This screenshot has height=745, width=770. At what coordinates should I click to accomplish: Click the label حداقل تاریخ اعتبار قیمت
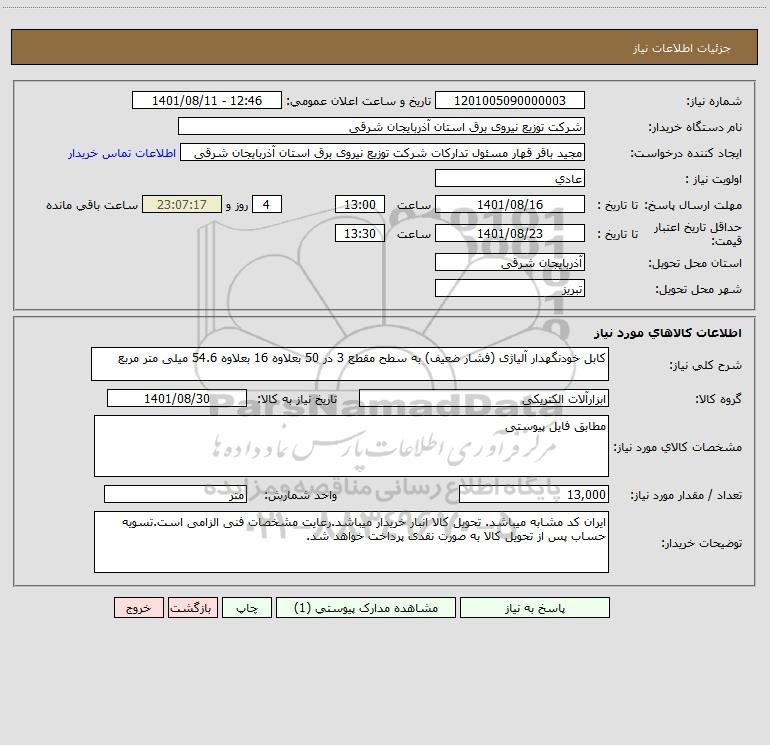pos(698,234)
